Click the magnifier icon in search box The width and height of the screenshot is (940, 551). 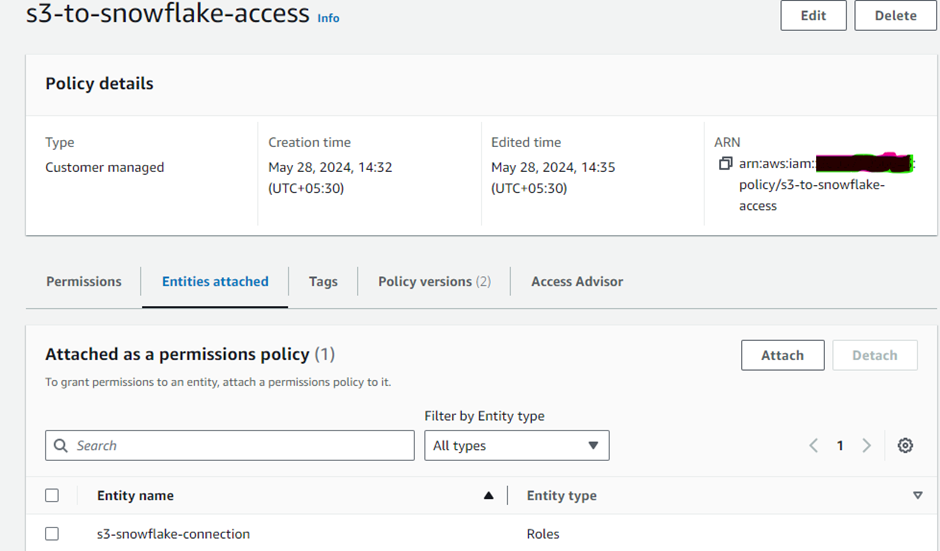point(62,446)
